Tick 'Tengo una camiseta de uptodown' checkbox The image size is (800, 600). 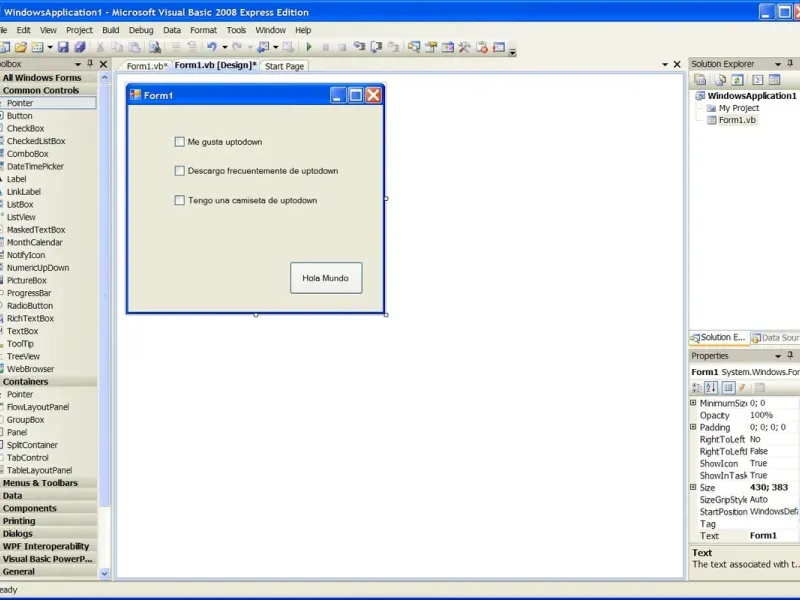coord(180,201)
